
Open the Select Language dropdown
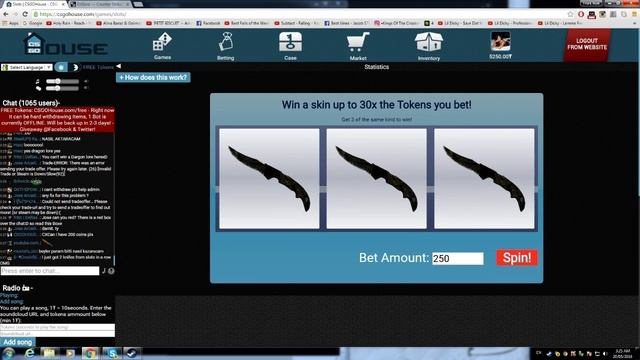(27, 67)
